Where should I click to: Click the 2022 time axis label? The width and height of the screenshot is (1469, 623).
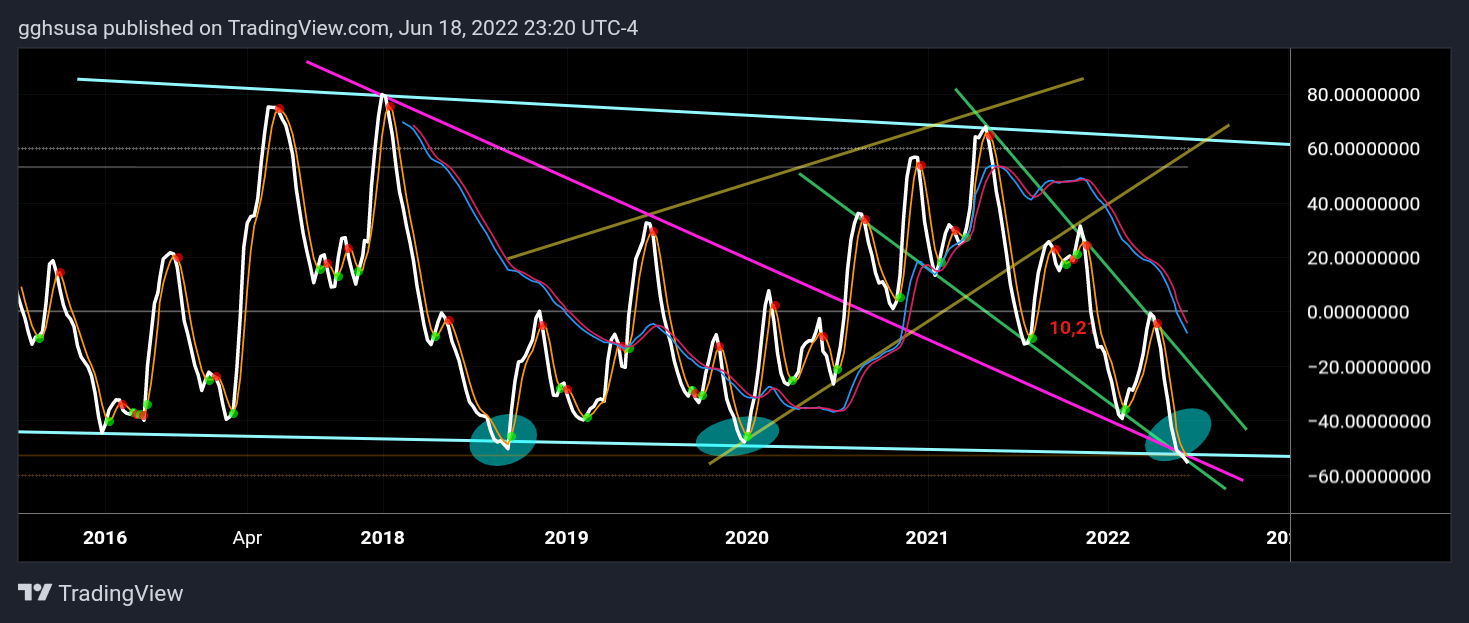tap(1109, 538)
